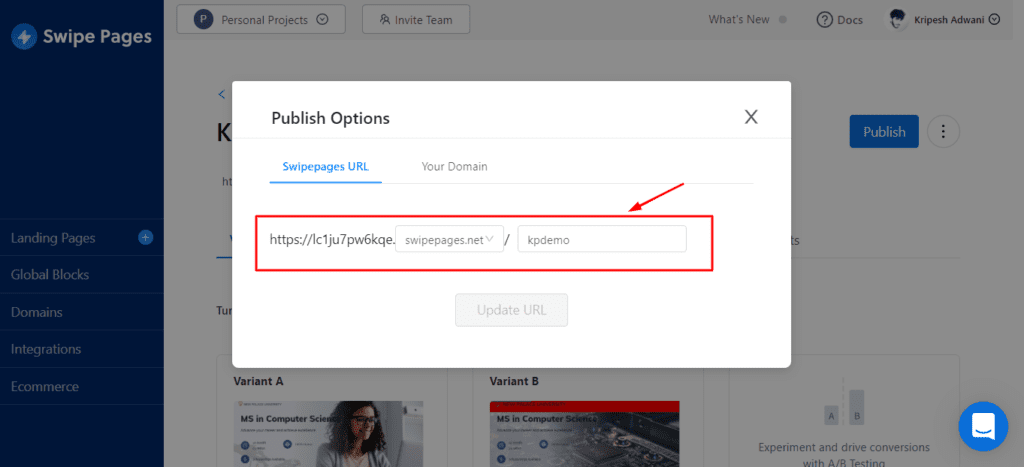Expand the Kripesh Adwani account menu
Image resolution: width=1024 pixels, height=467 pixels.
(995, 20)
